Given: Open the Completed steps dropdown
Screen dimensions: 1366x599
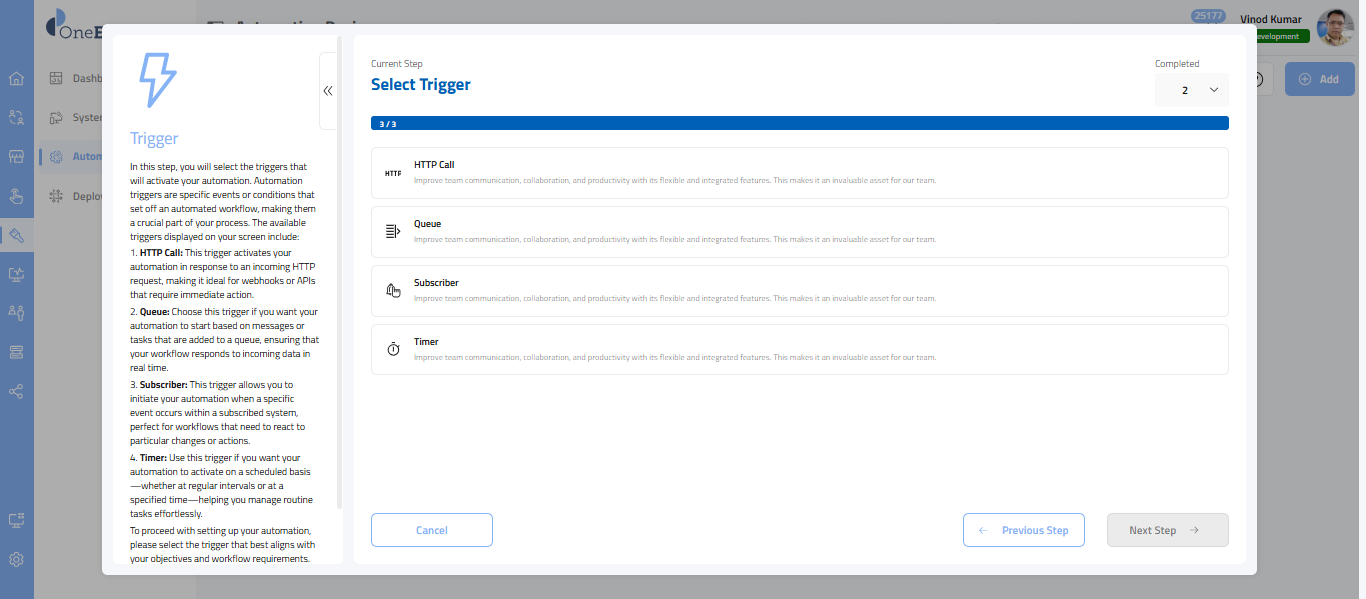Looking at the screenshot, I should (1192, 90).
